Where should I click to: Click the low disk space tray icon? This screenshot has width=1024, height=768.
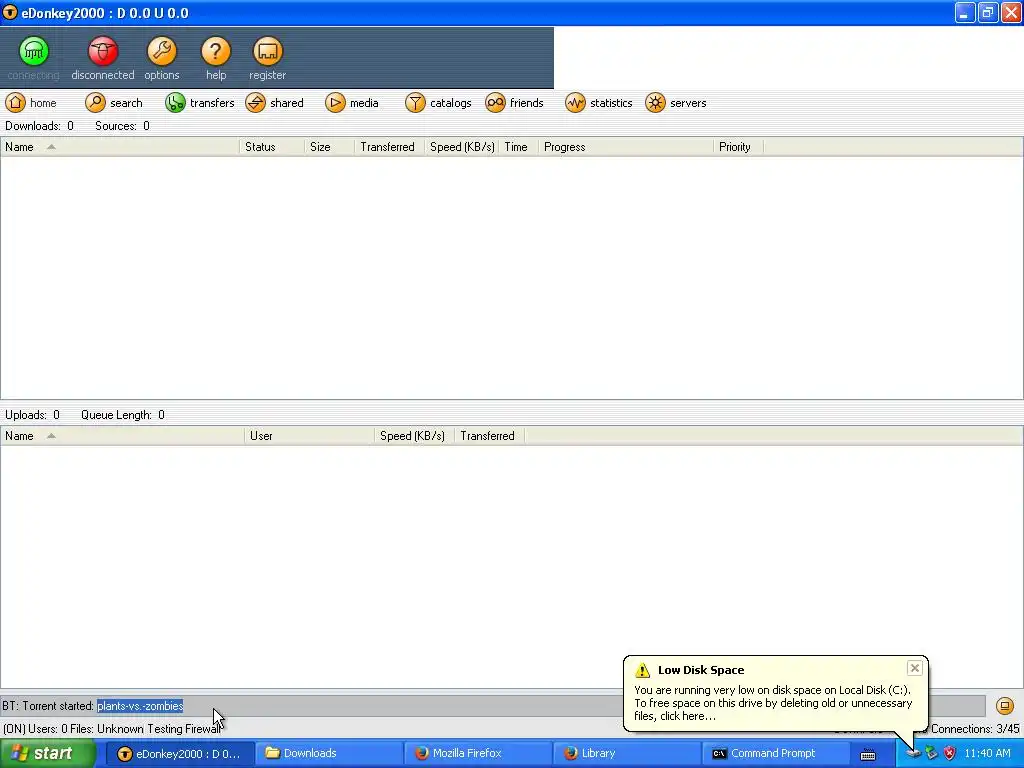pyautogui.click(x=913, y=754)
